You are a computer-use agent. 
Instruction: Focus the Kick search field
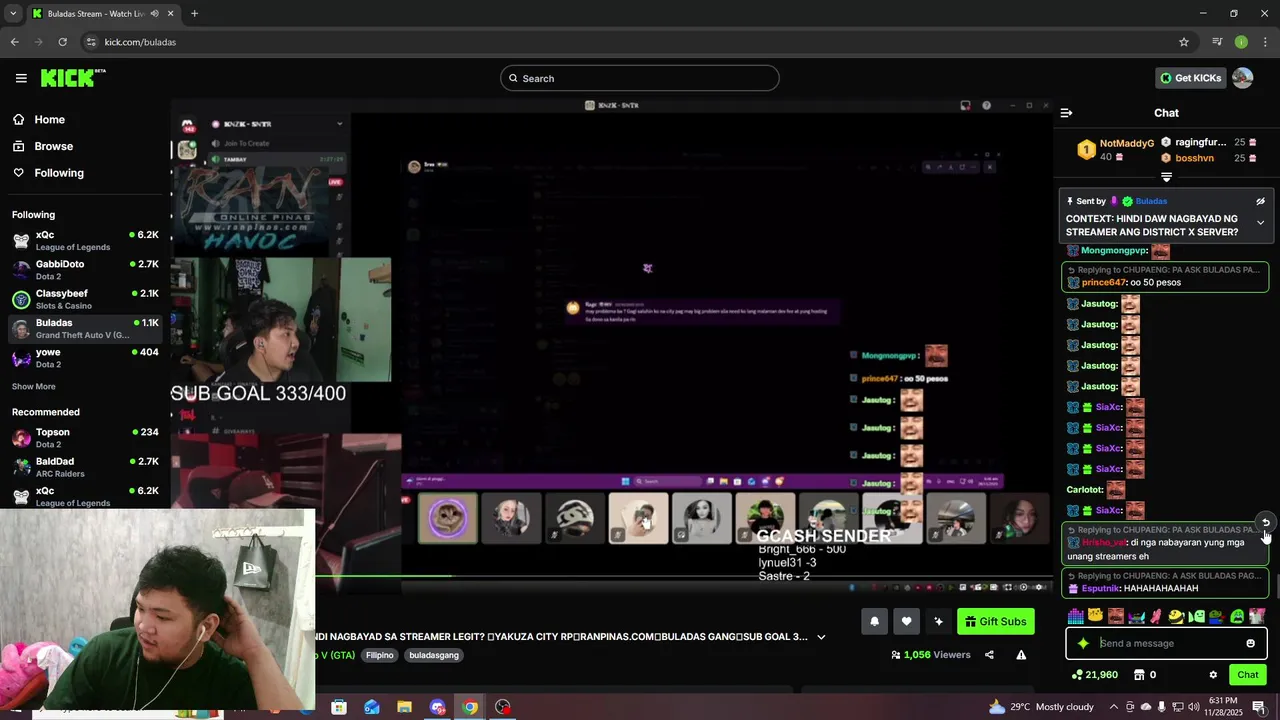click(x=640, y=78)
